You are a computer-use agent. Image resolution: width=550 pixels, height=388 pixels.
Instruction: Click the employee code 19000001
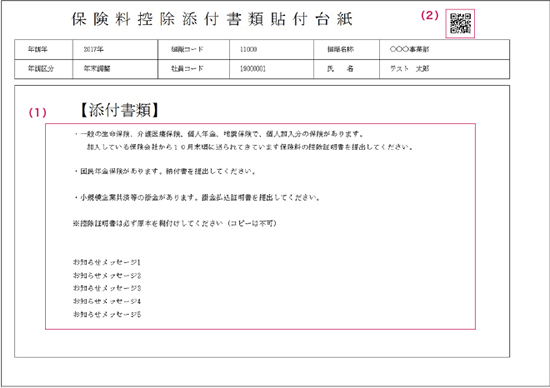[253, 69]
